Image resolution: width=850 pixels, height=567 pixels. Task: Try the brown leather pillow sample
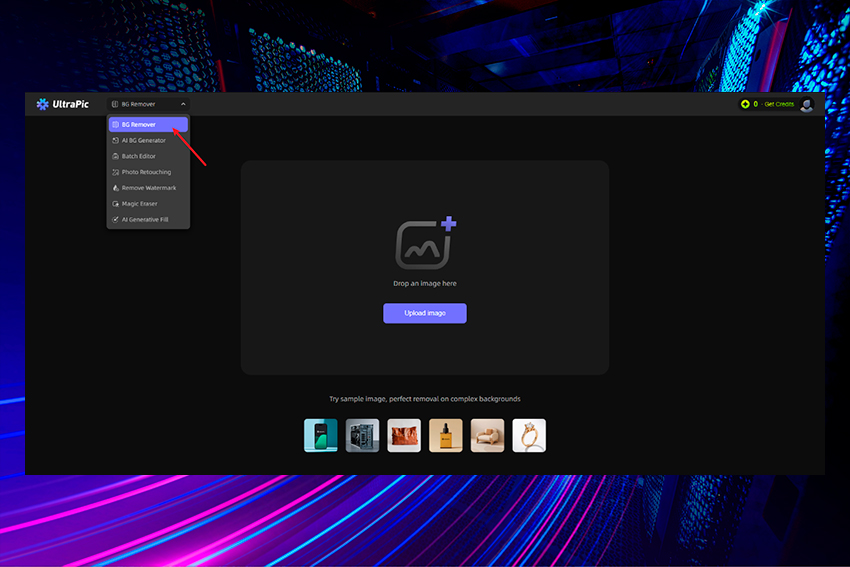point(404,435)
